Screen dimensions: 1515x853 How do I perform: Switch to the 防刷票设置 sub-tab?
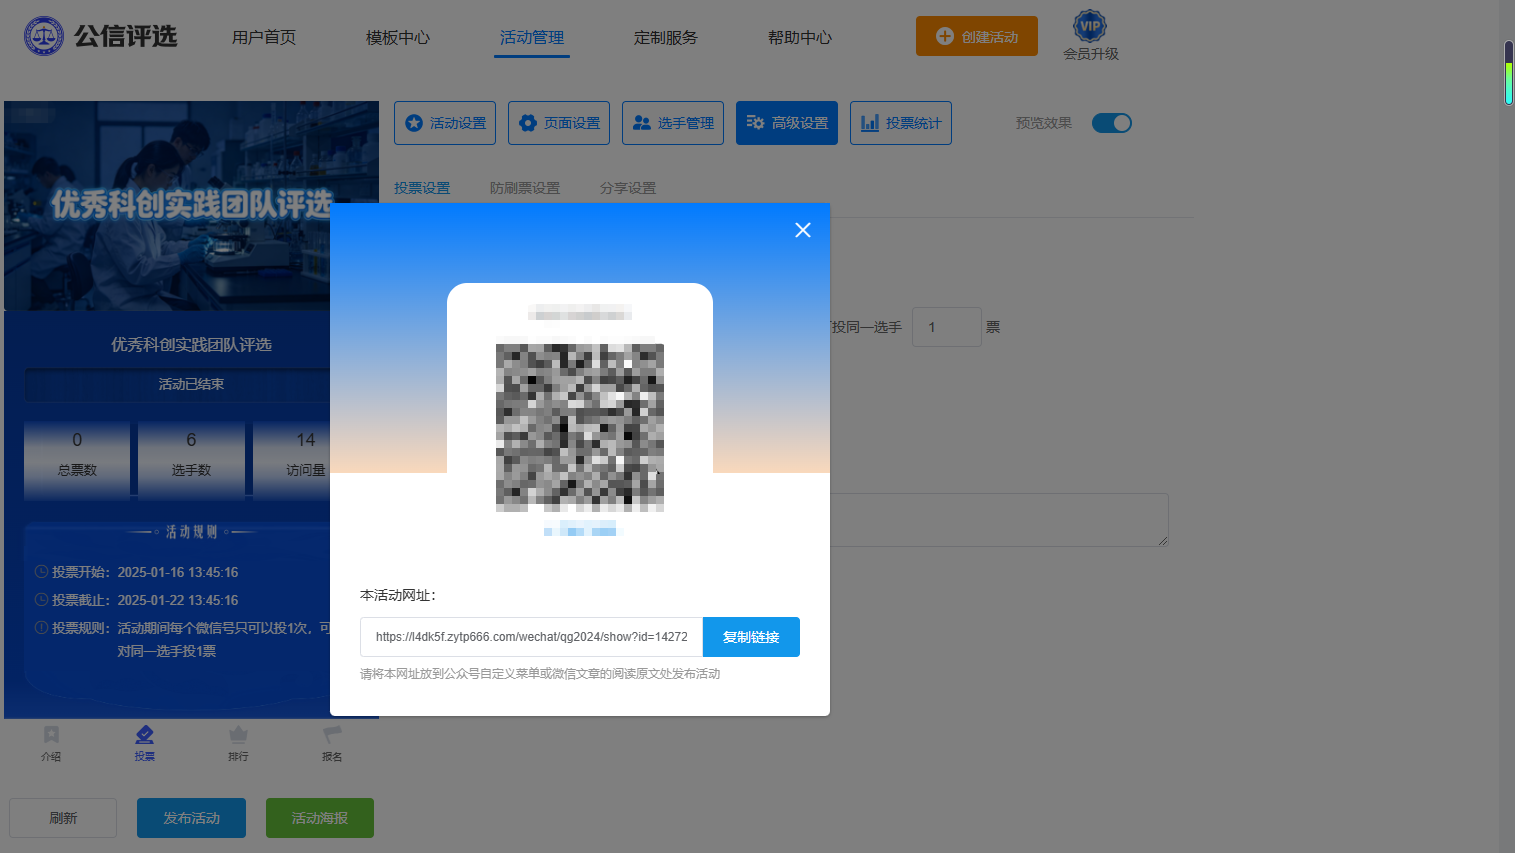point(525,188)
